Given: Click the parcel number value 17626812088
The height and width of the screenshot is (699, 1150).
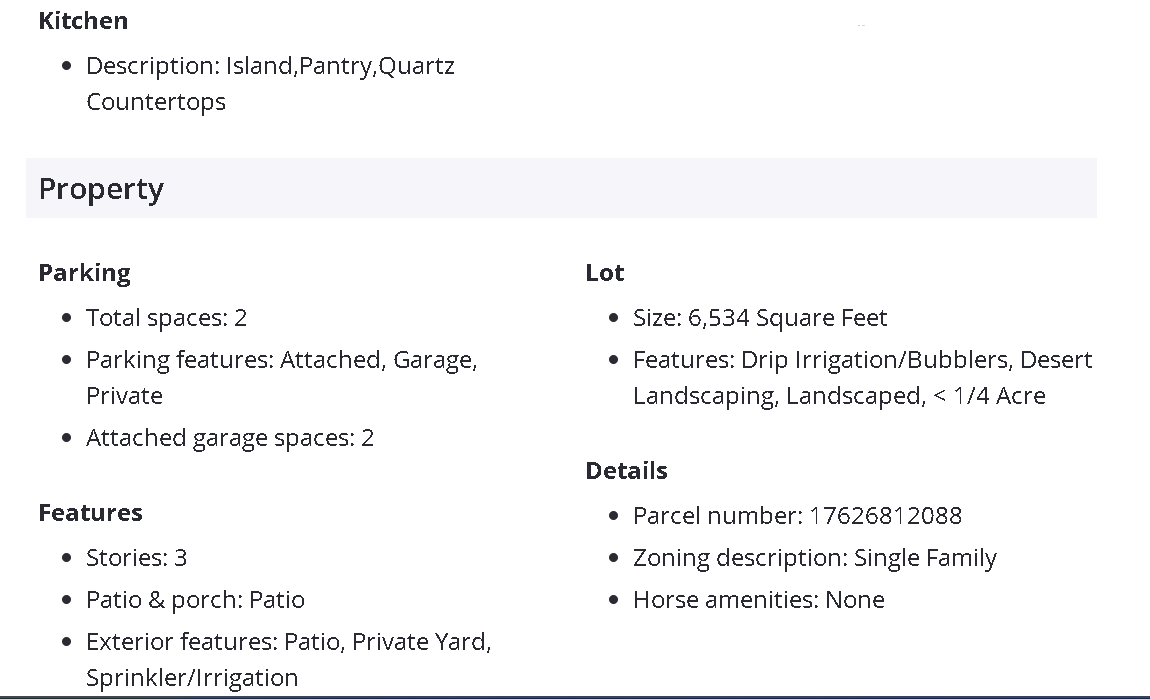Looking at the screenshot, I should [x=885, y=516].
